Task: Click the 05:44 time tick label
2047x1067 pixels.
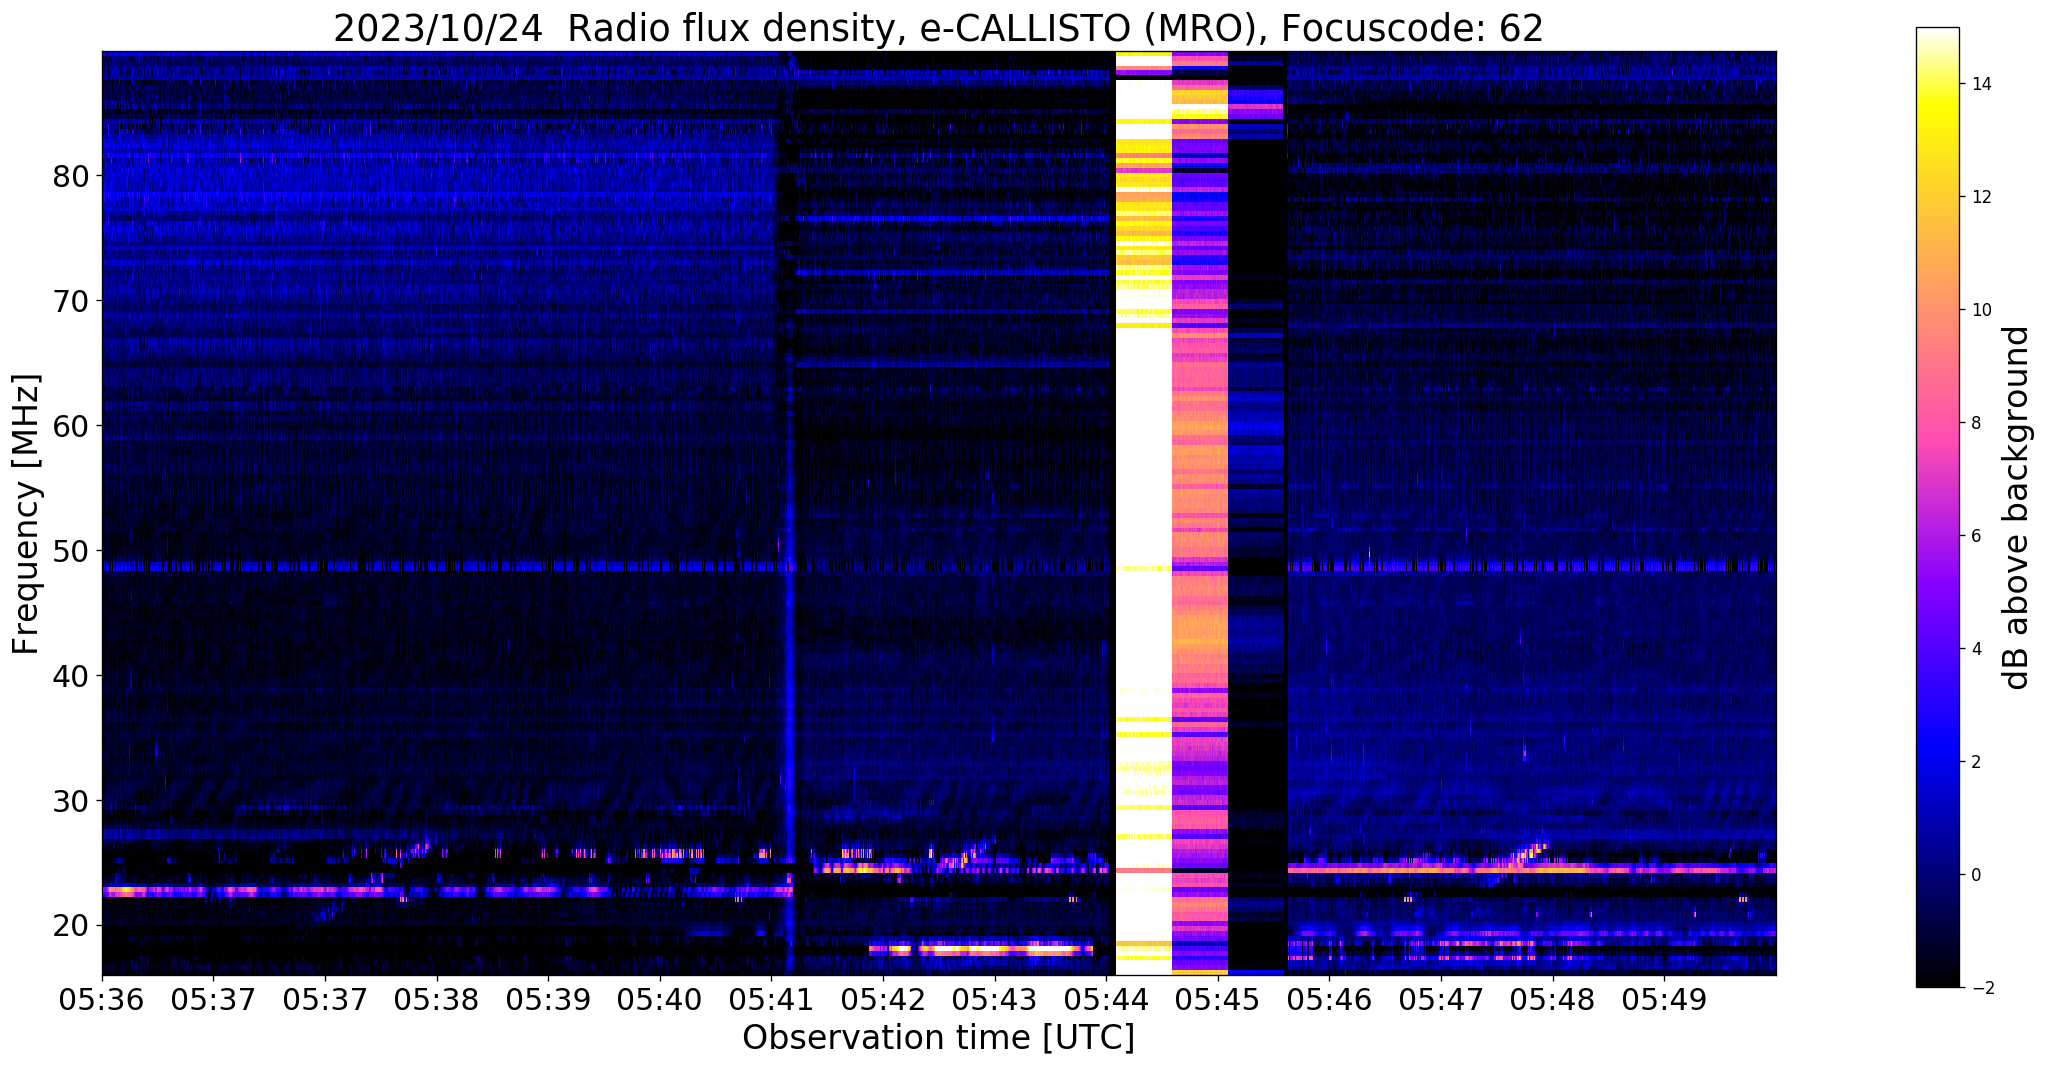Action: click(x=1106, y=999)
